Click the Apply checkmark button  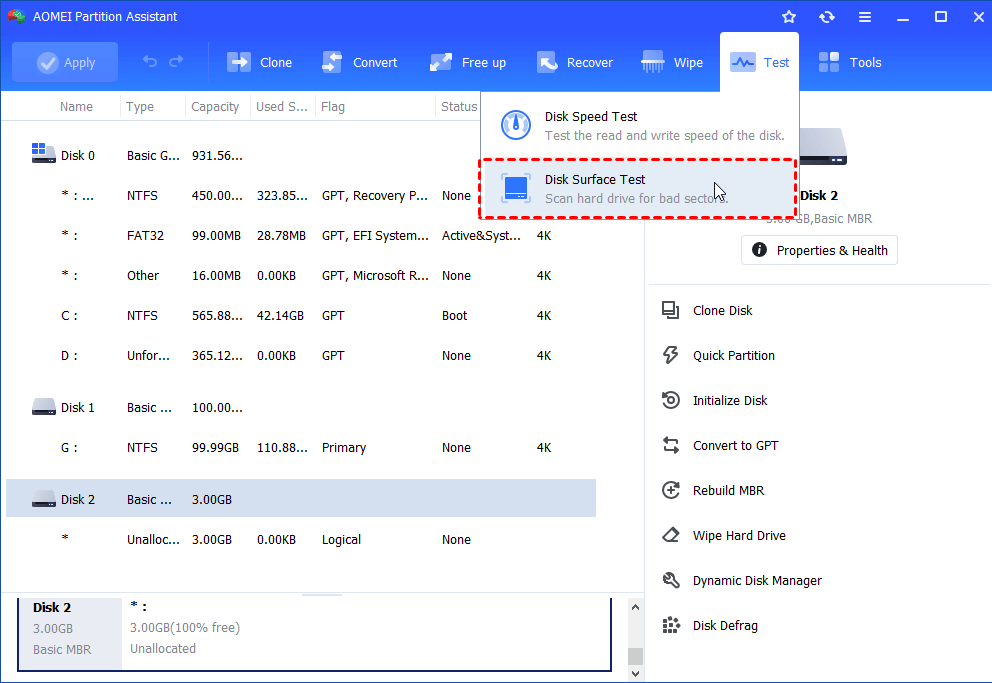click(x=65, y=62)
